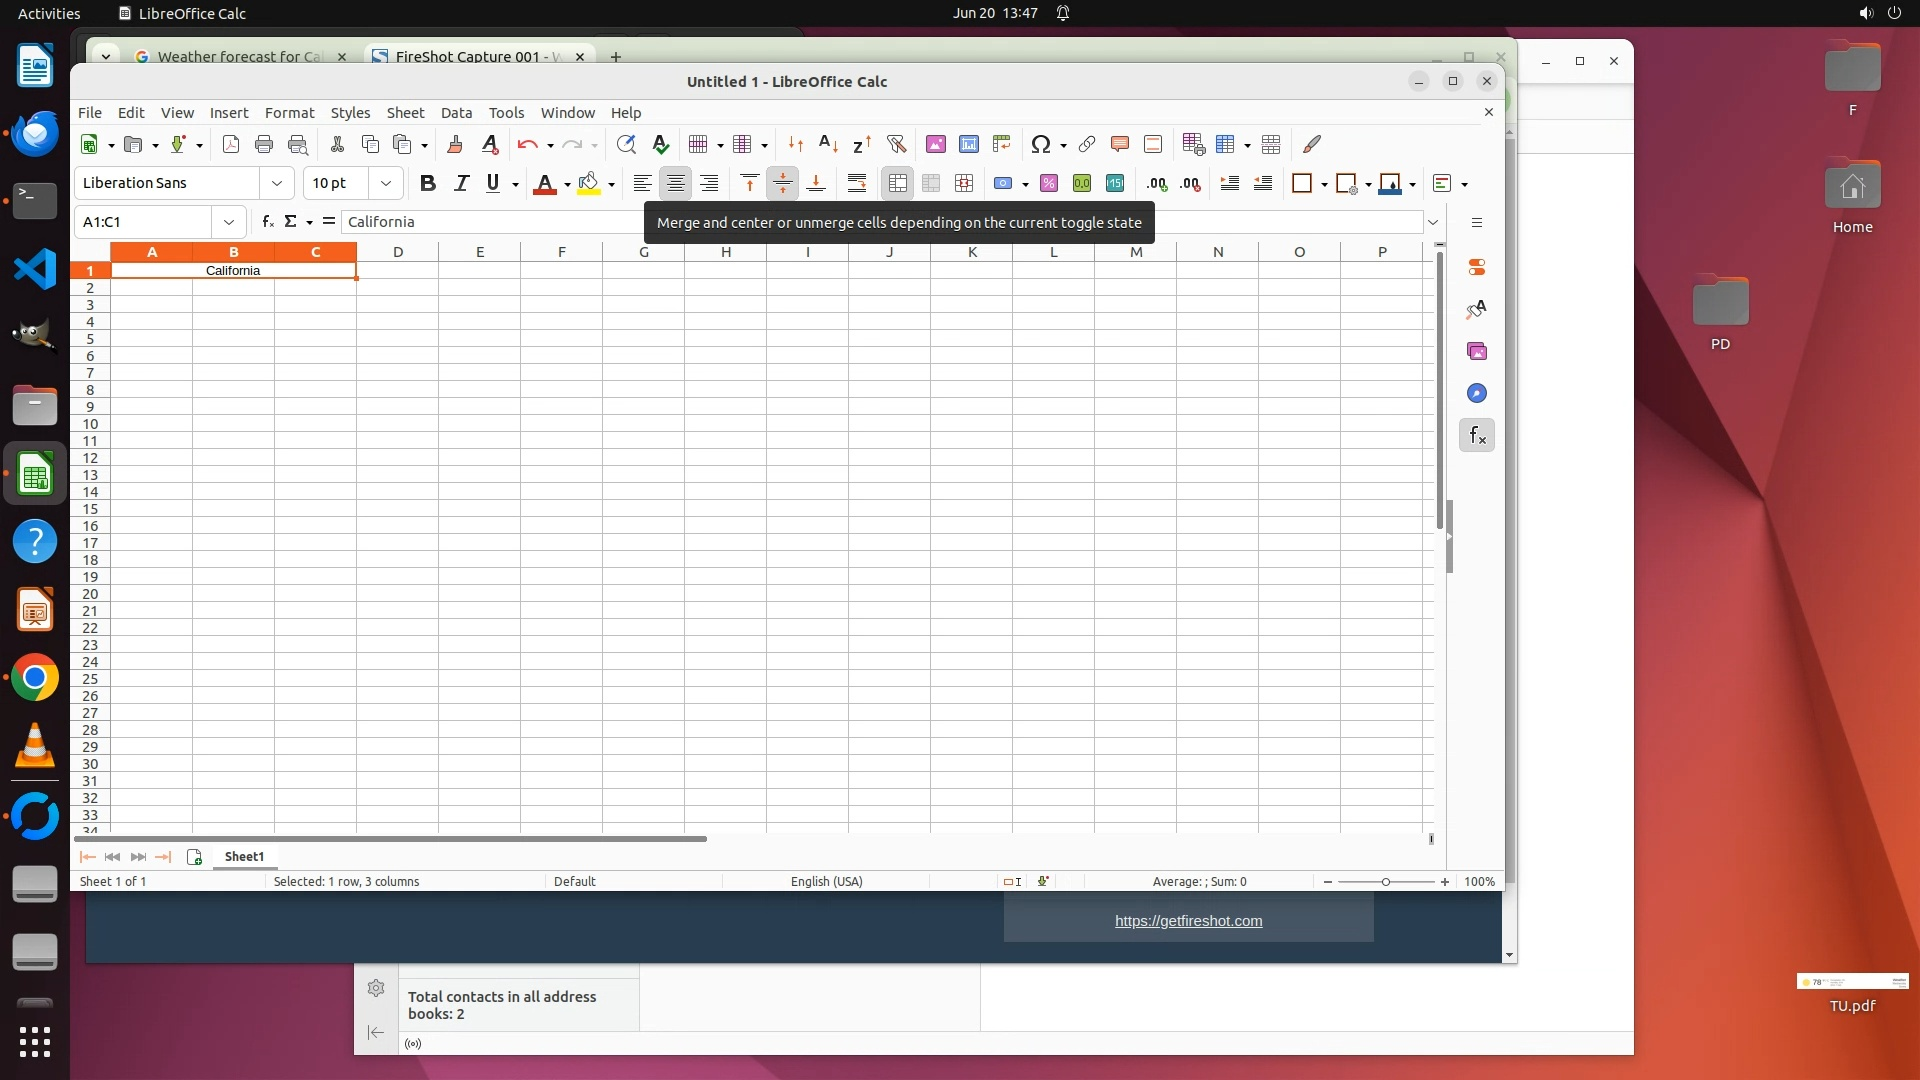Click the getfireshot.com link
The image size is (1920, 1080).
[1188, 921]
